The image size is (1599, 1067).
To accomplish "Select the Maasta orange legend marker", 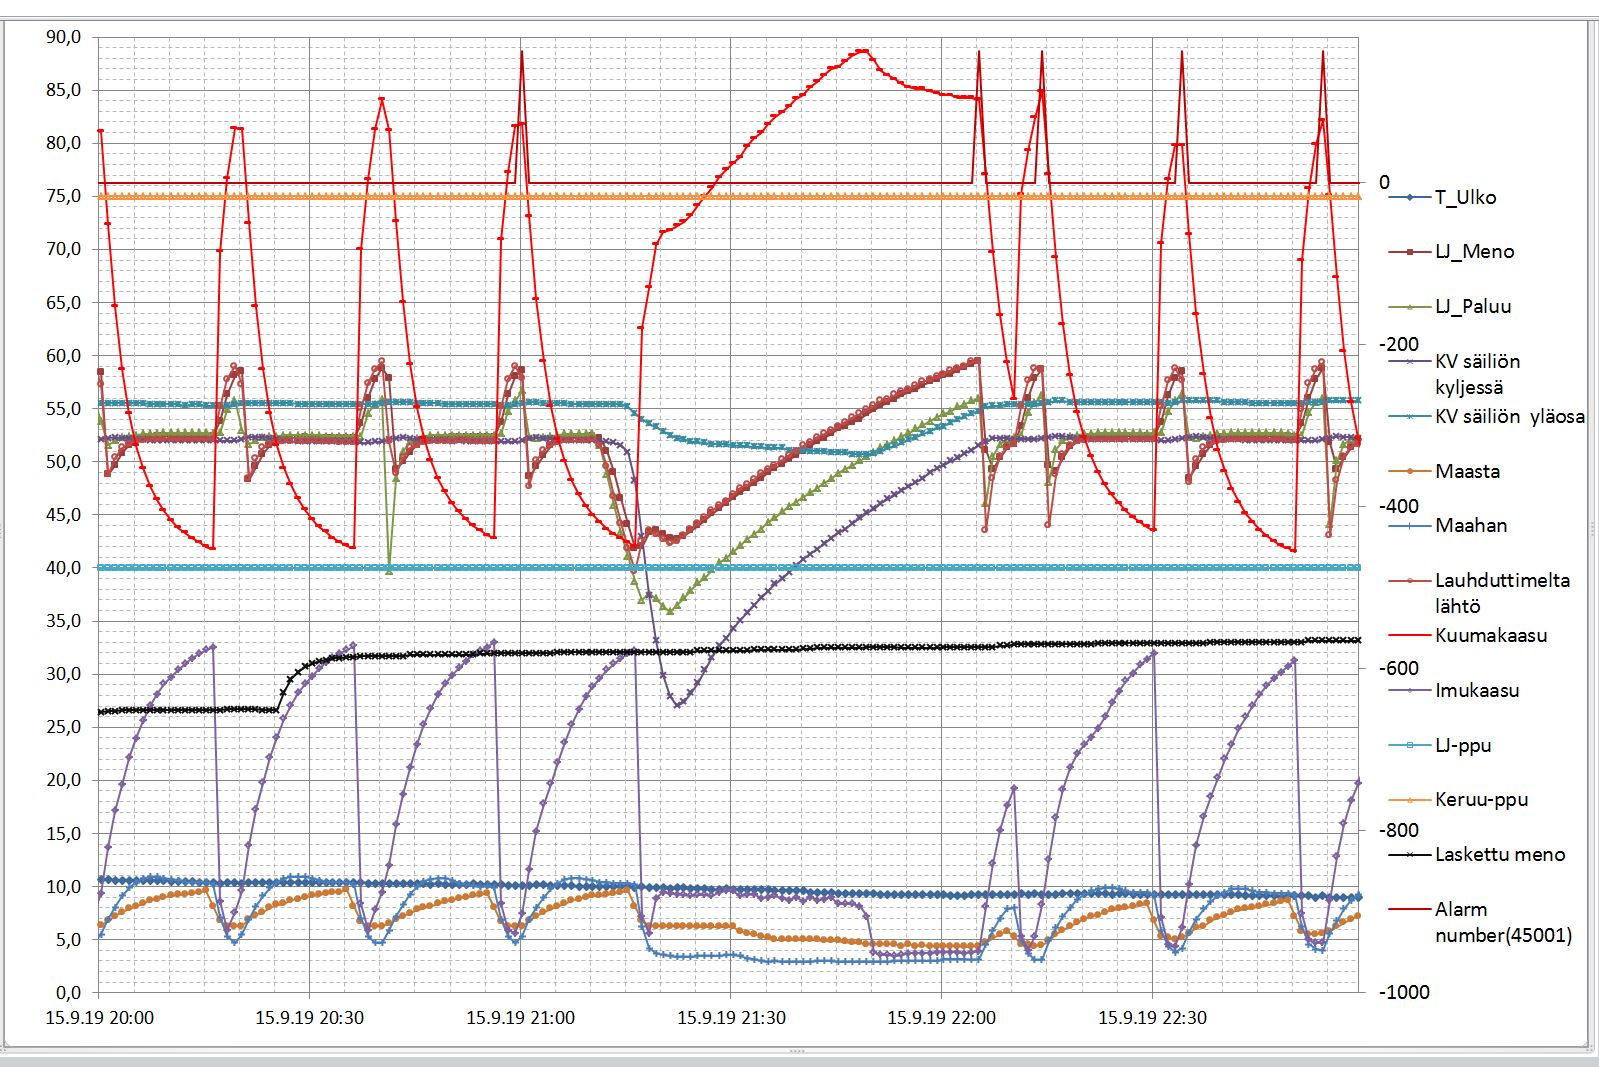I will [x=1411, y=471].
